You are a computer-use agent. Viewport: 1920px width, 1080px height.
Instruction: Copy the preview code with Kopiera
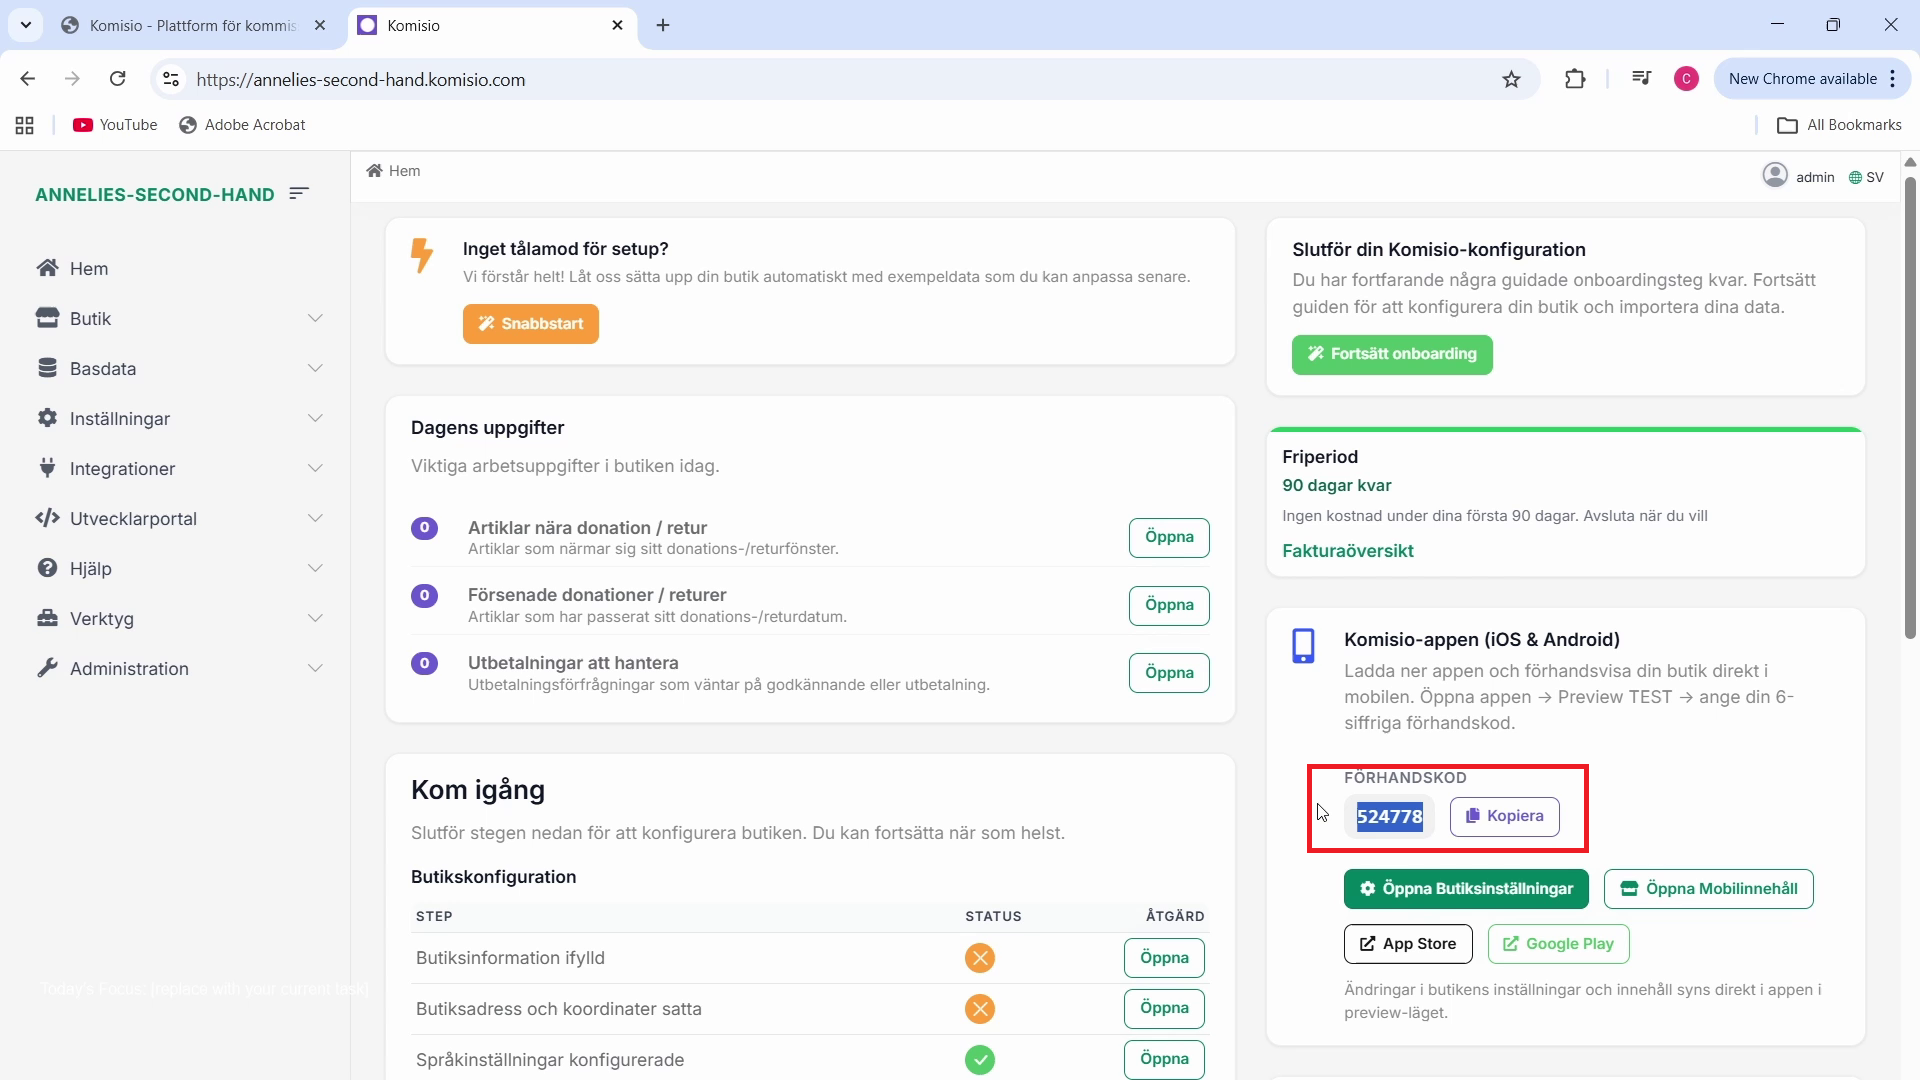(x=1504, y=816)
